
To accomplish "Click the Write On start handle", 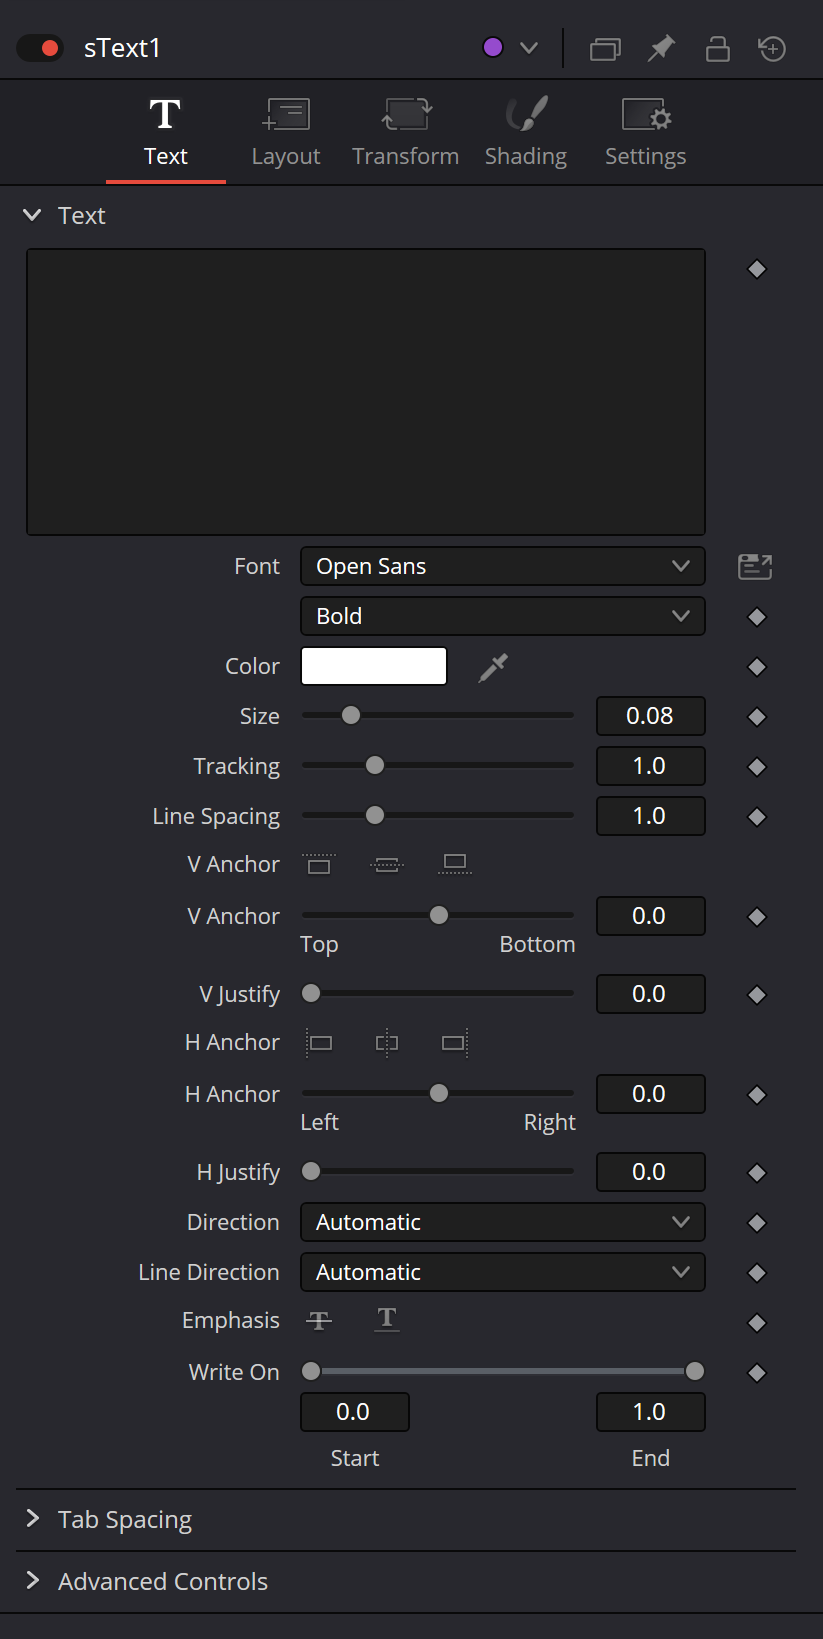I will point(311,1371).
